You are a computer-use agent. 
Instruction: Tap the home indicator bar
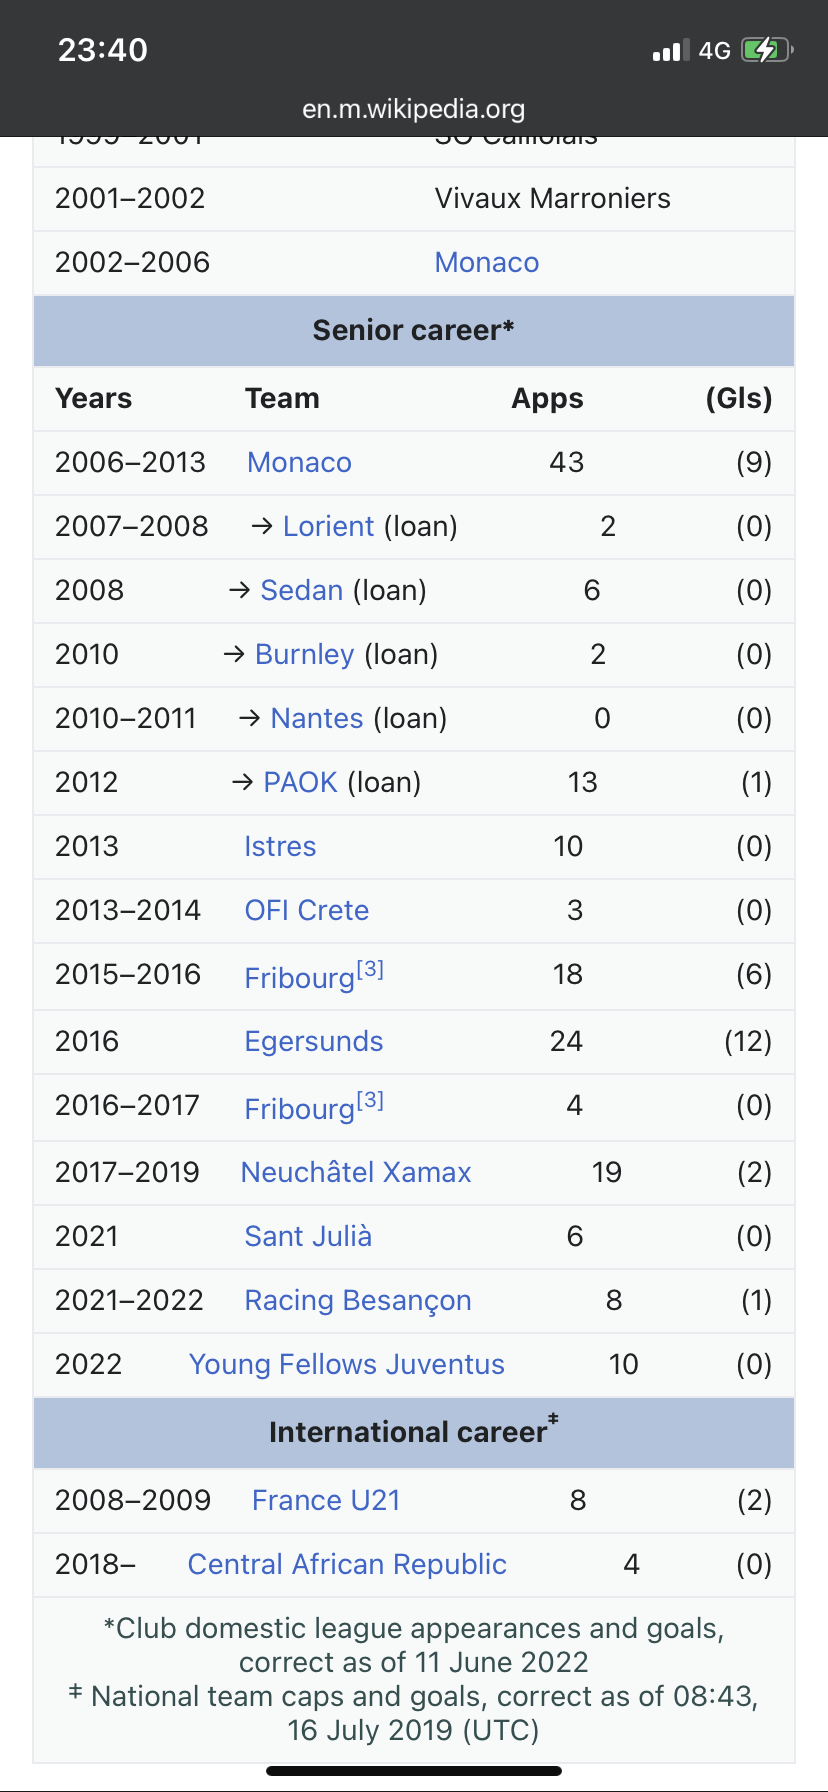pyautogui.click(x=414, y=1771)
